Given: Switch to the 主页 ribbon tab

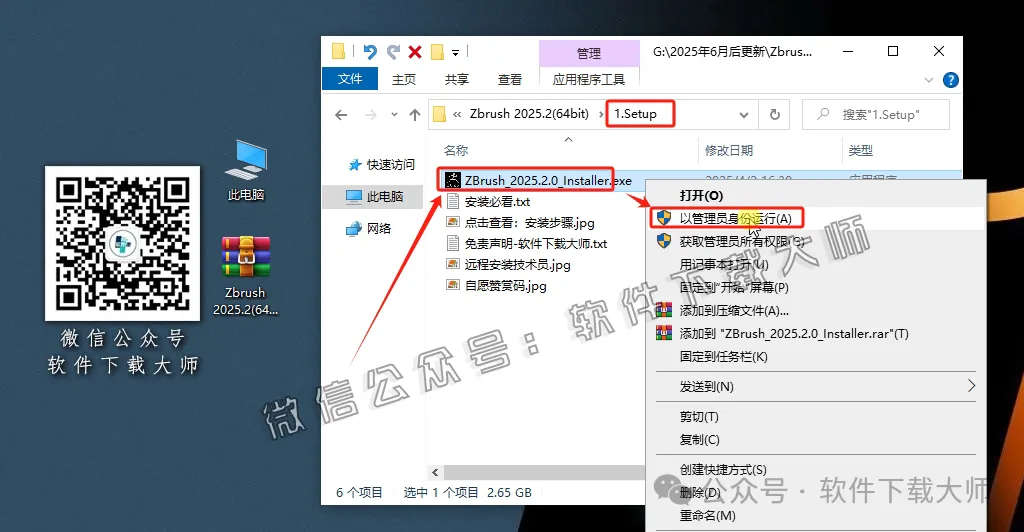Looking at the screenshot, I should 404,79.
